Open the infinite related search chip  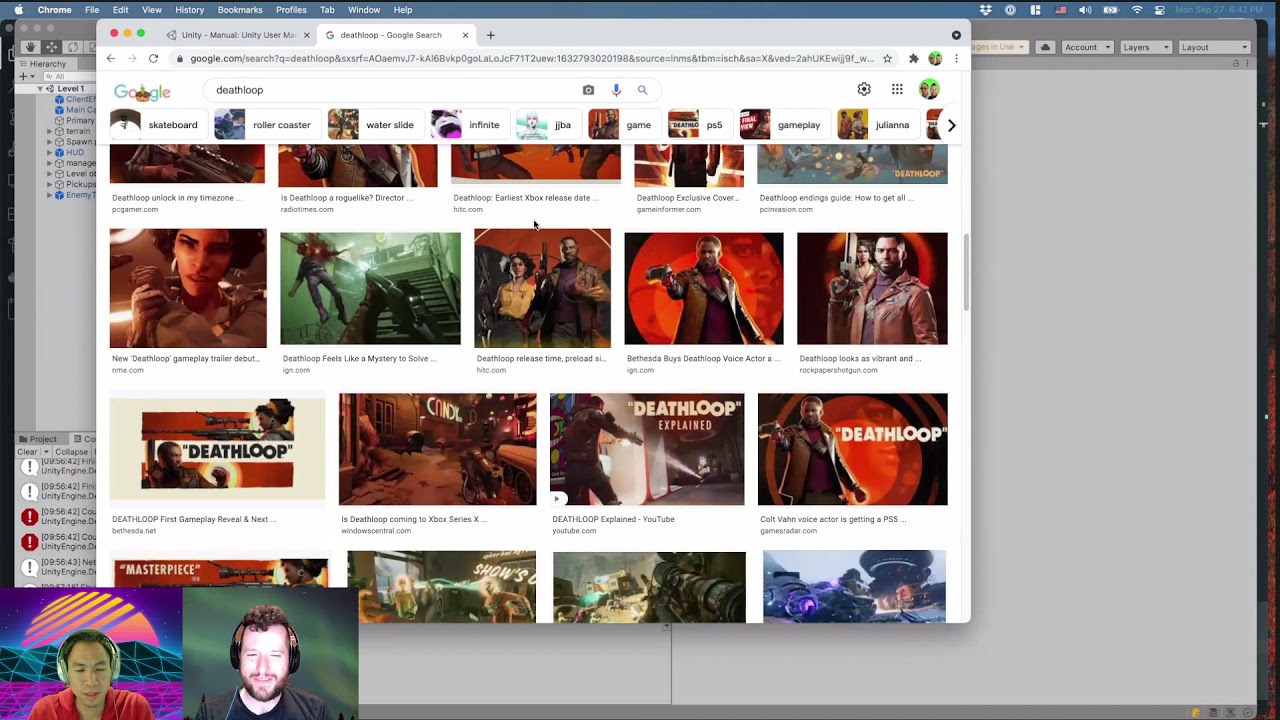(x=468, y=125)
